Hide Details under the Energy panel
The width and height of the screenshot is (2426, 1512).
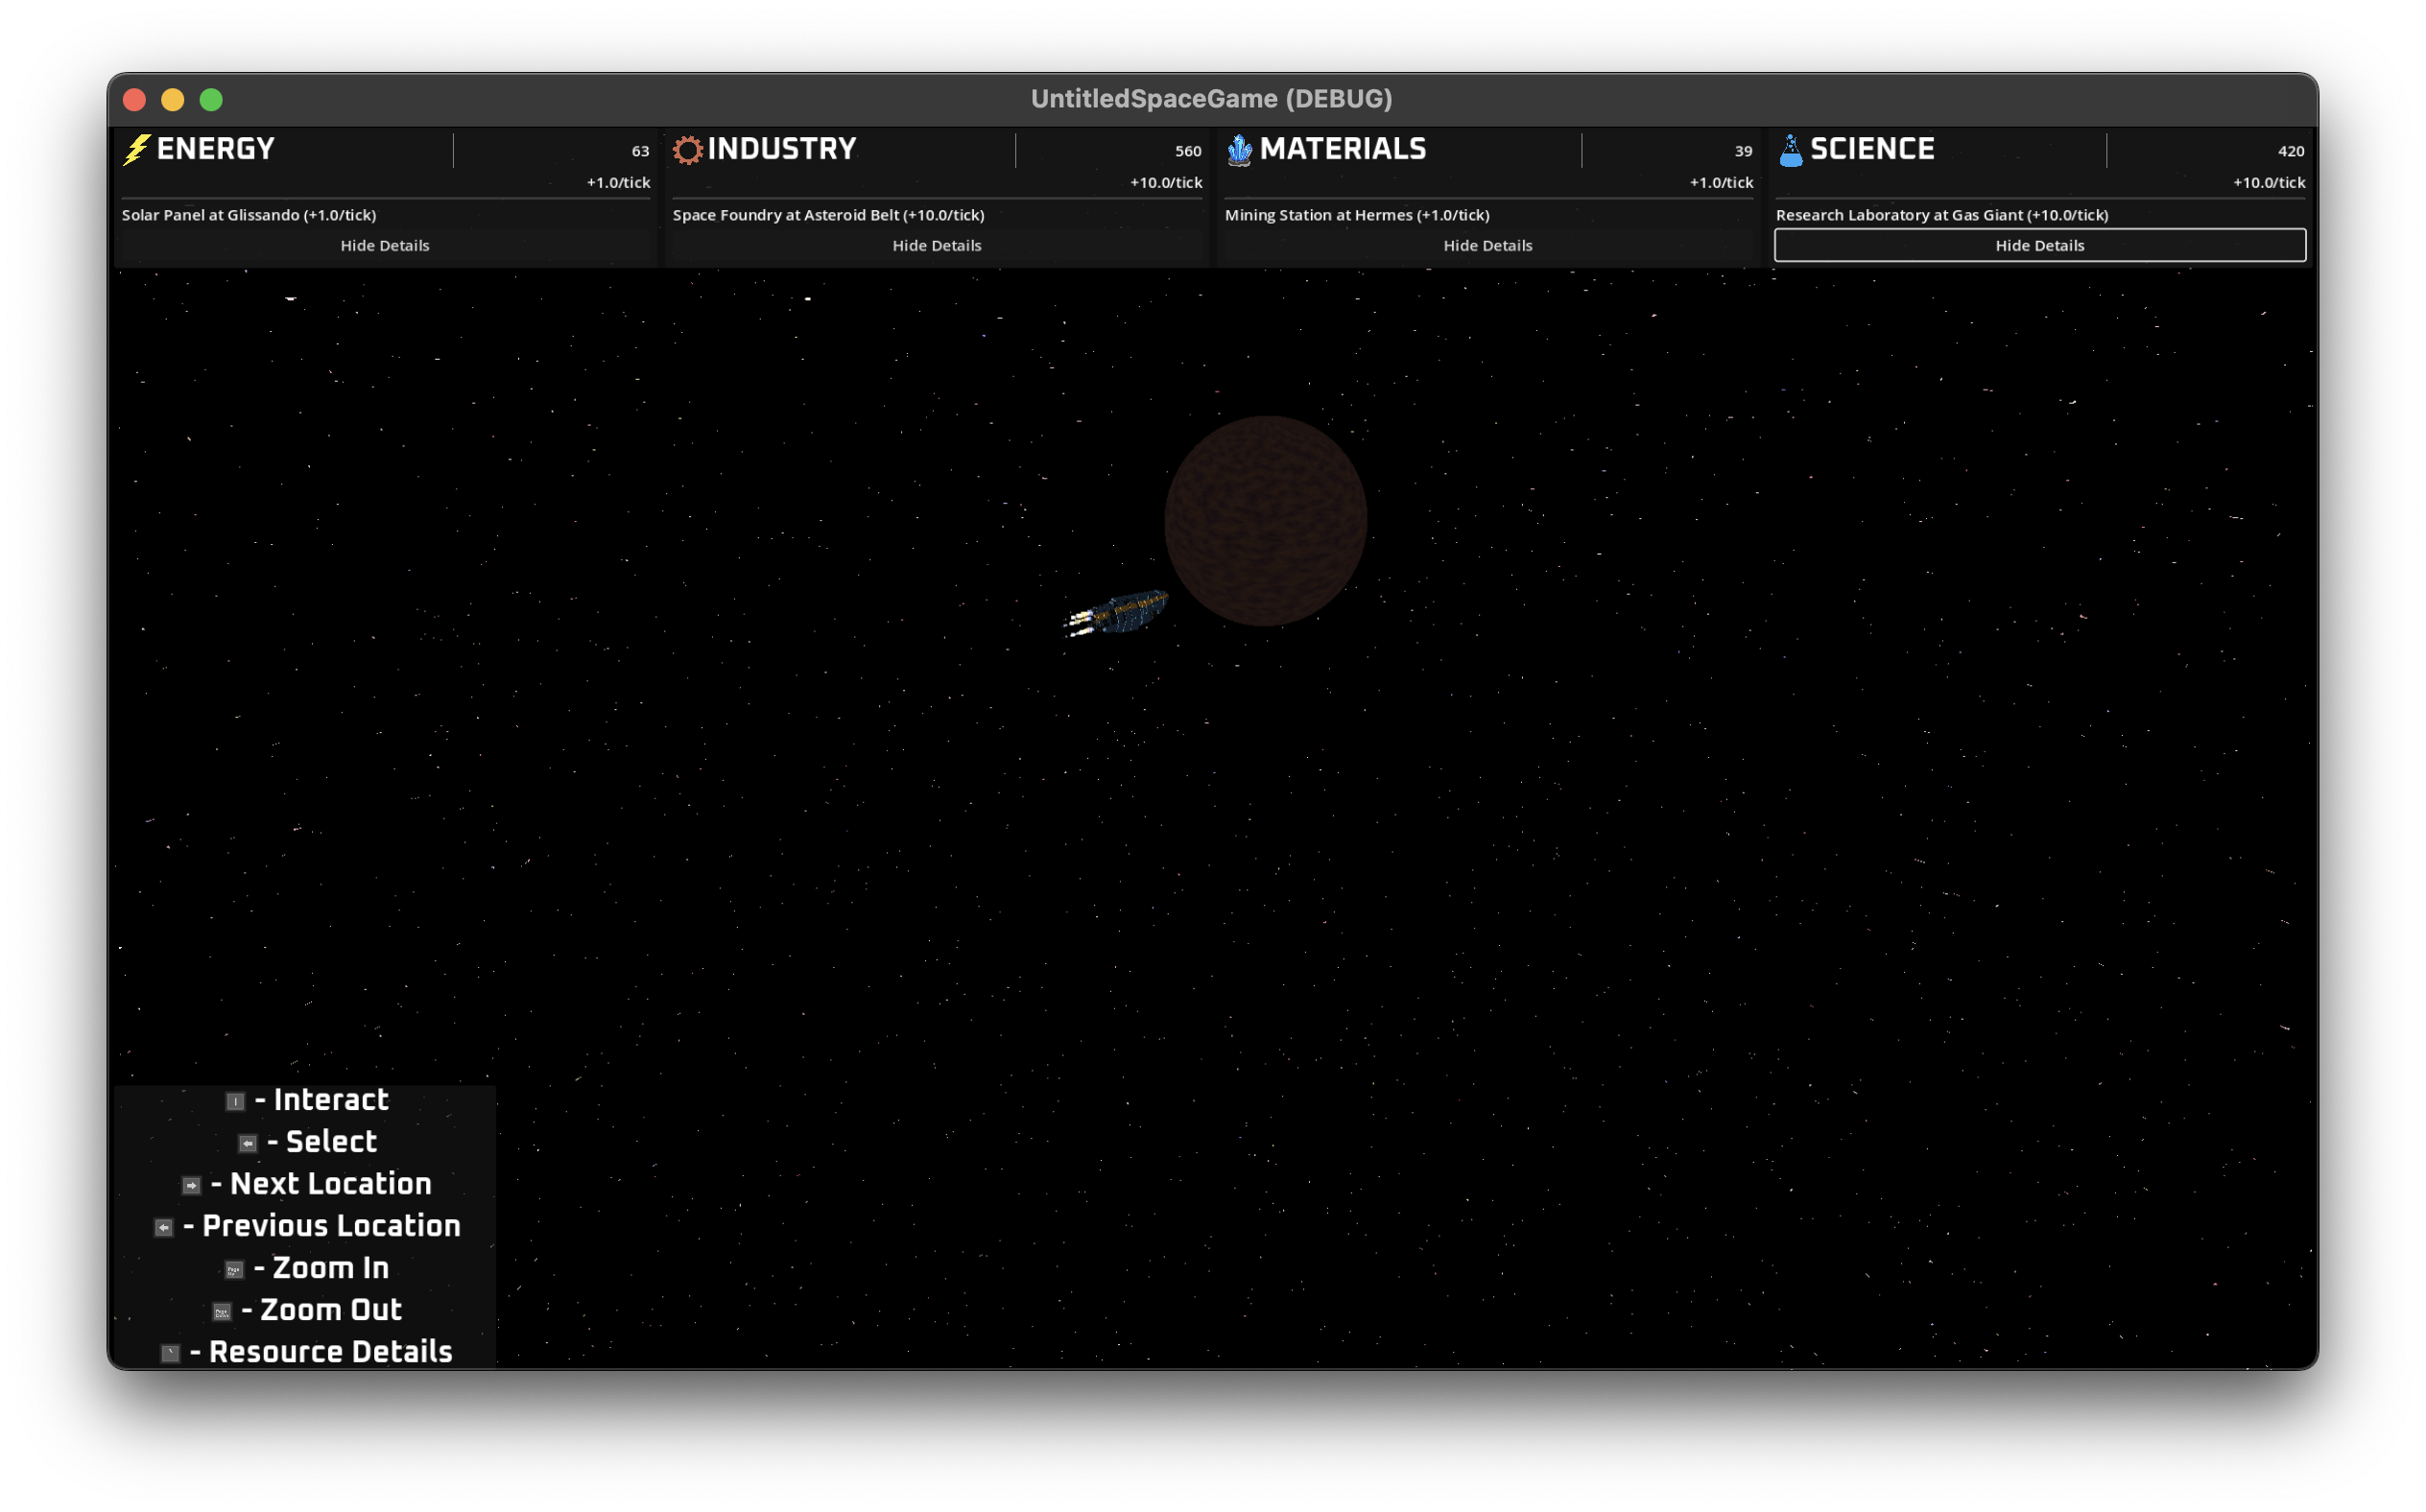click(385, 245)
